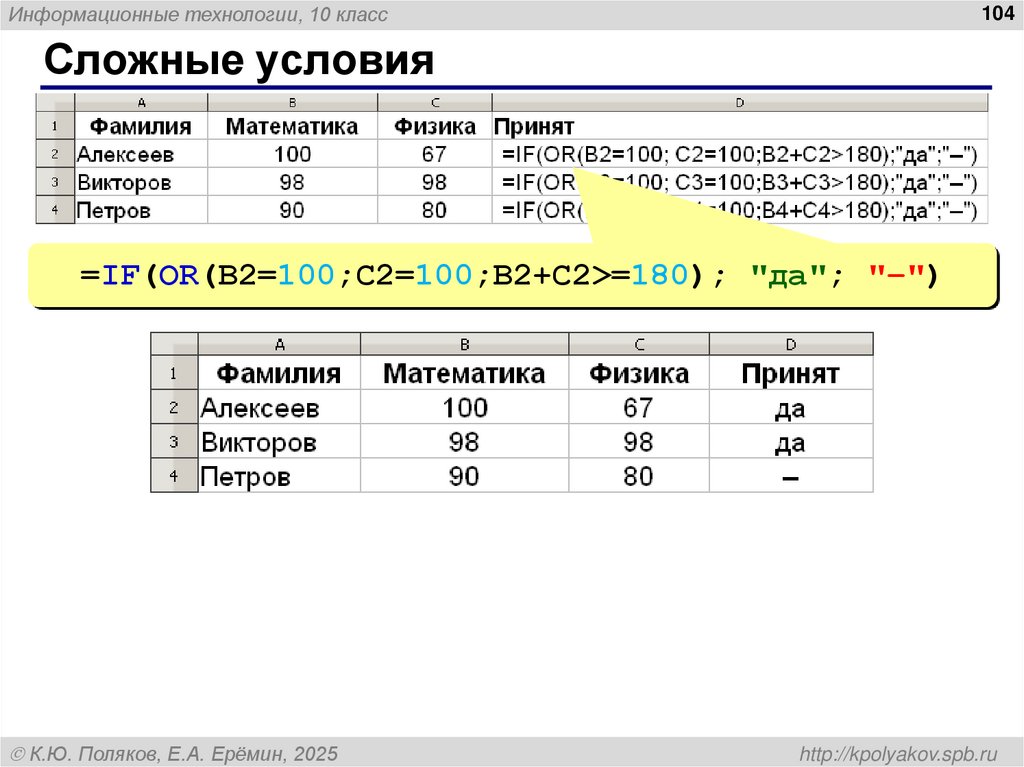Screen dimensions: 1024x767
Task: Click the top table header 'Принят'
Action: (739, 126)
